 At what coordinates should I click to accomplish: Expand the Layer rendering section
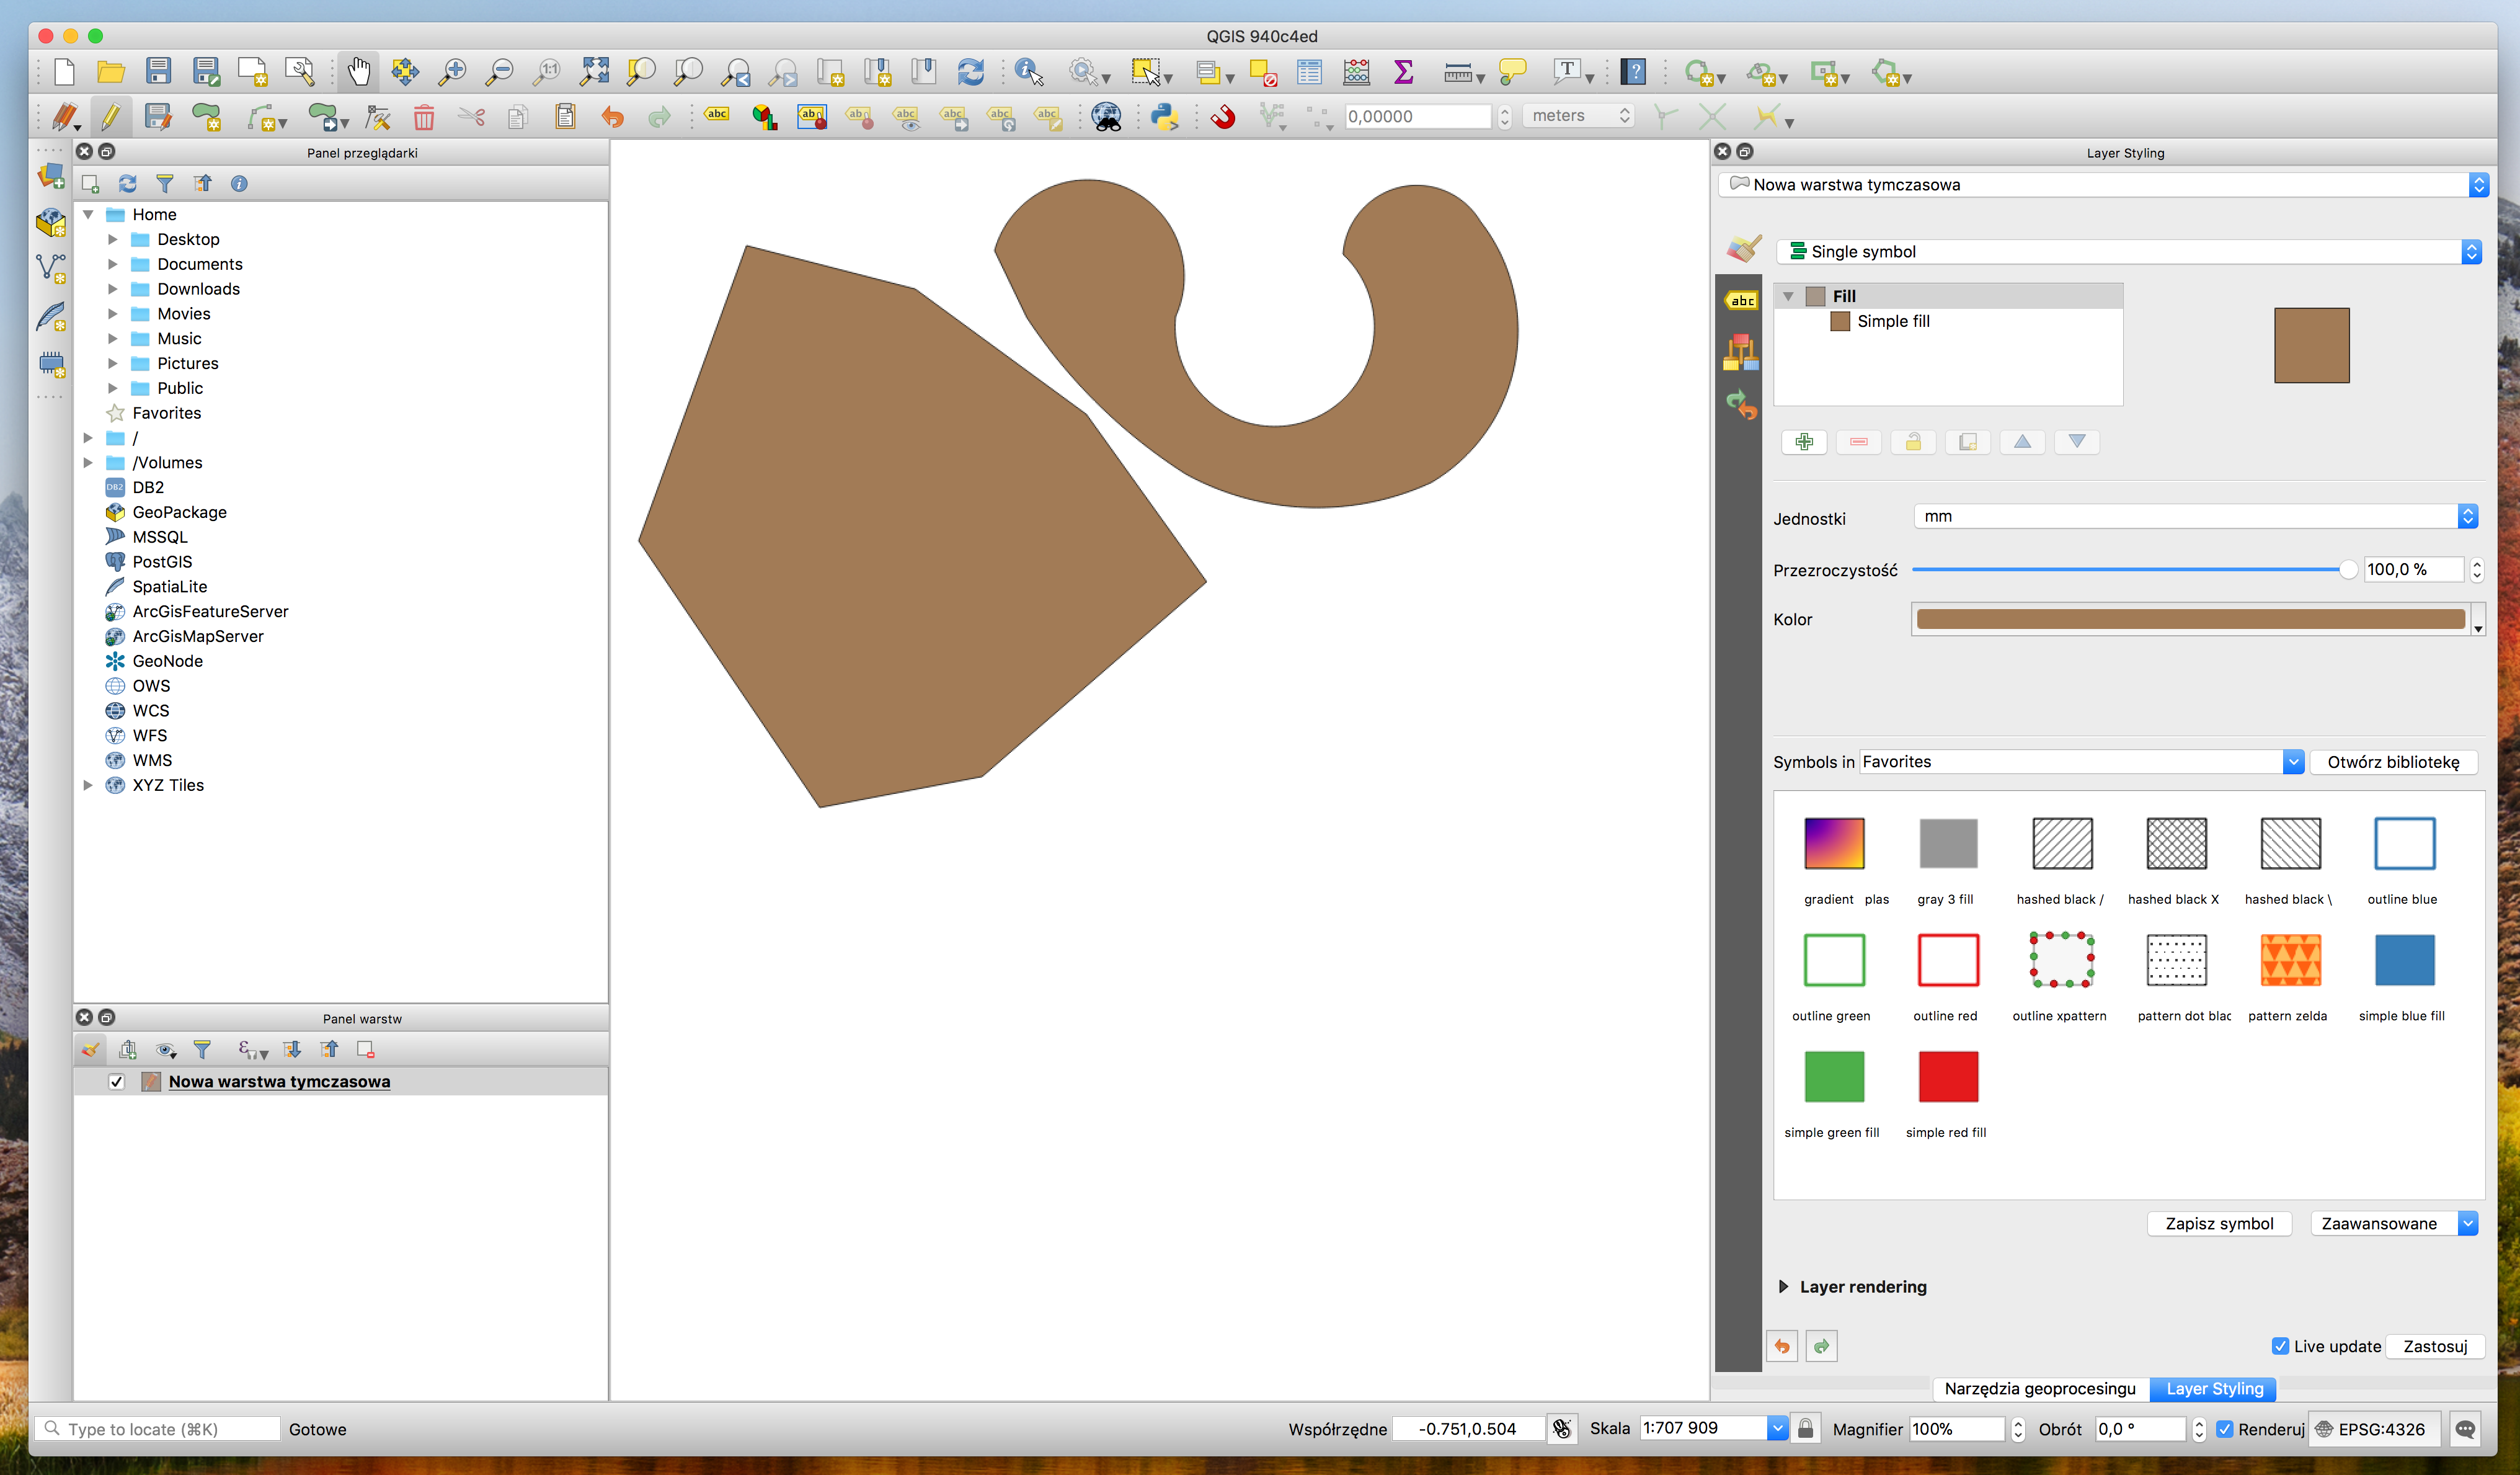tap(1784, 1287)
